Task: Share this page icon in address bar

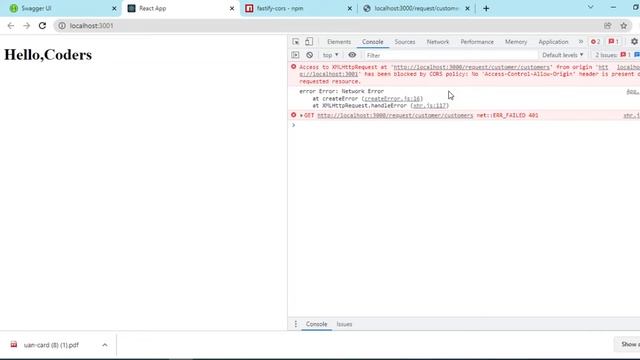Action: click(608, 26)
